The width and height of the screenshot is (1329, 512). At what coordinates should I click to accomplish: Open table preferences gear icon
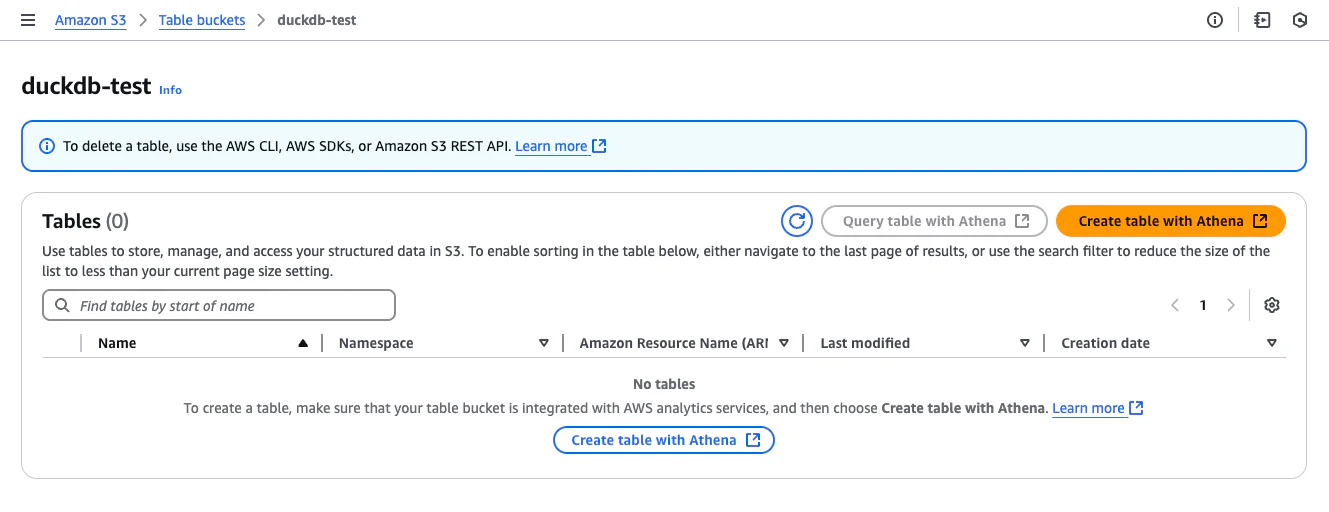(1272, 305)
